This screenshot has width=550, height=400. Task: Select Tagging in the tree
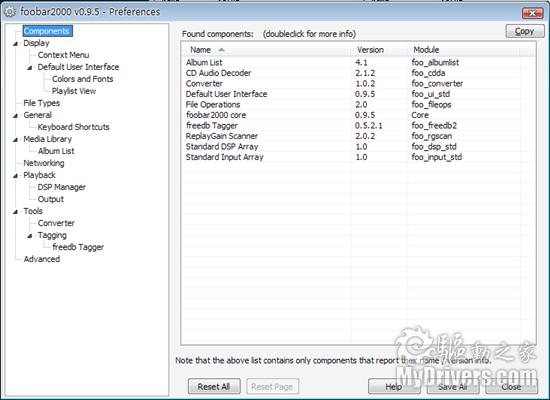click(52, 235)
